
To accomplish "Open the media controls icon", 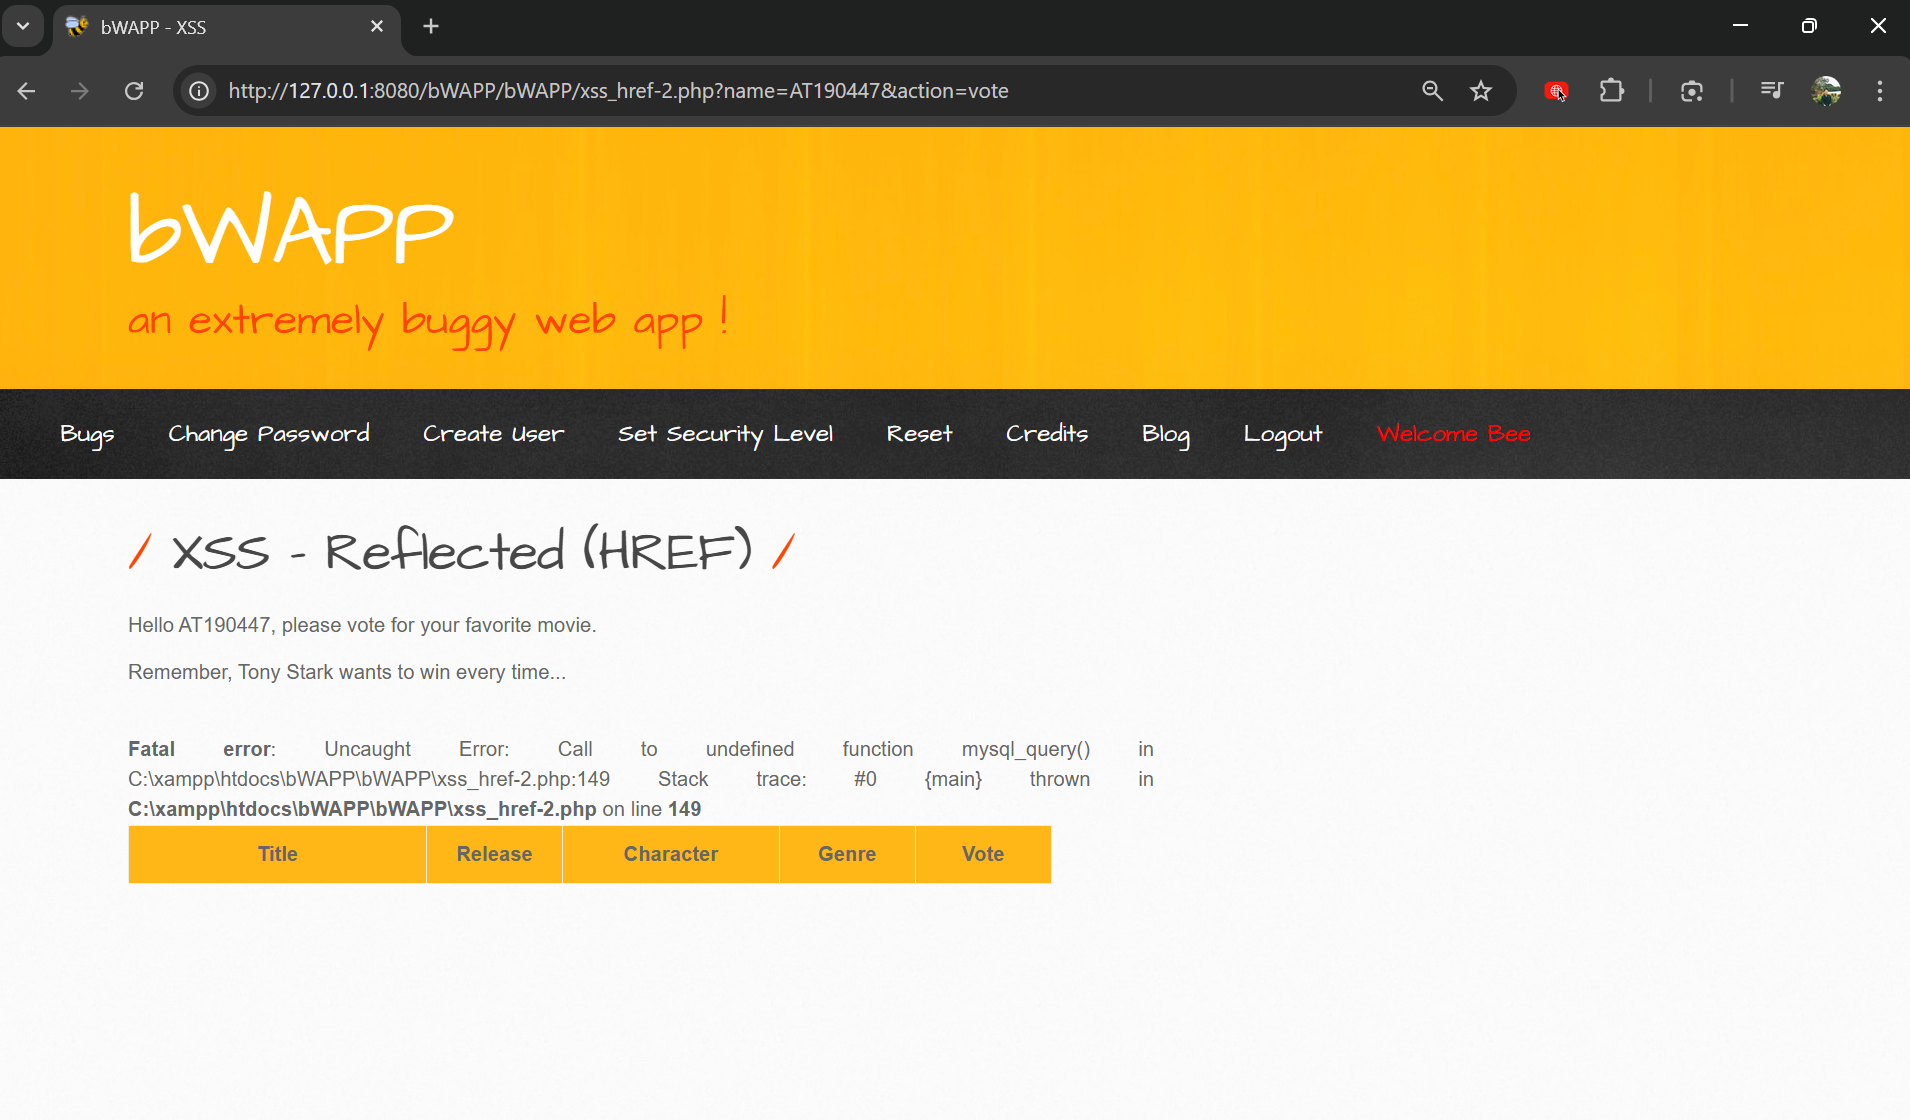I will pyautogui.click(x=1771, y=91).
